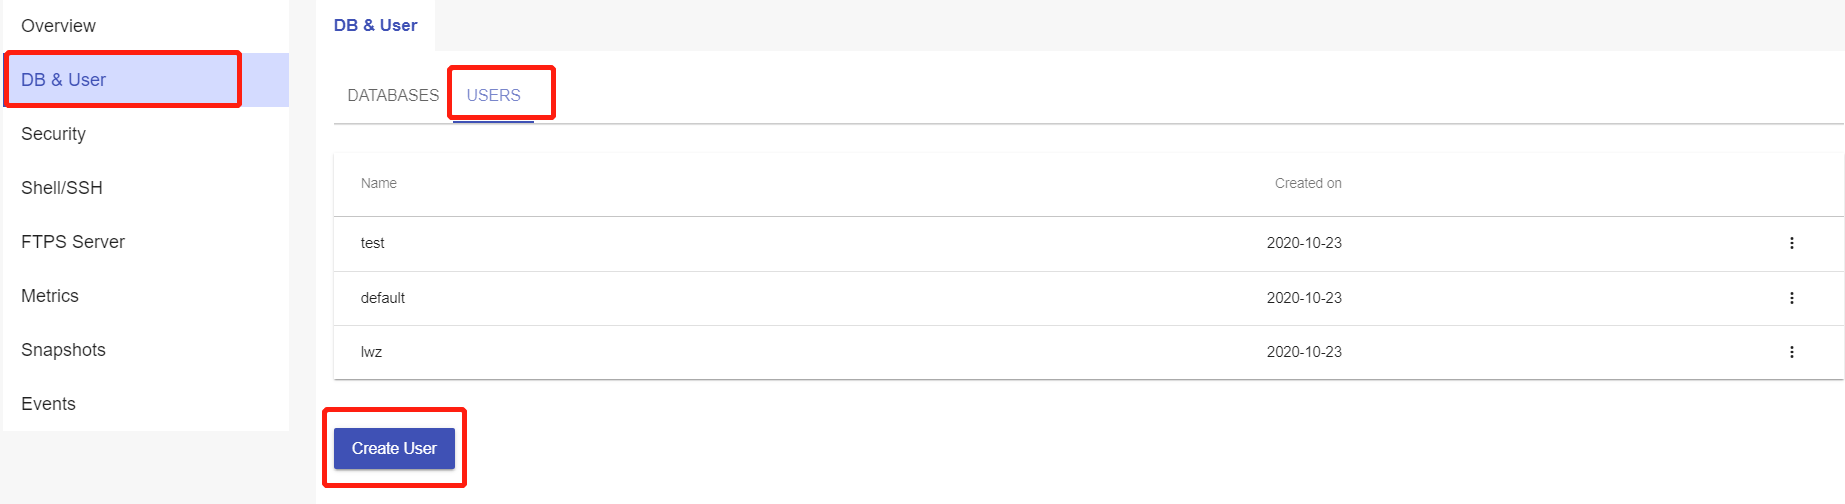Sort by the Name column header
1845x504 pixels.
(379, 183)
